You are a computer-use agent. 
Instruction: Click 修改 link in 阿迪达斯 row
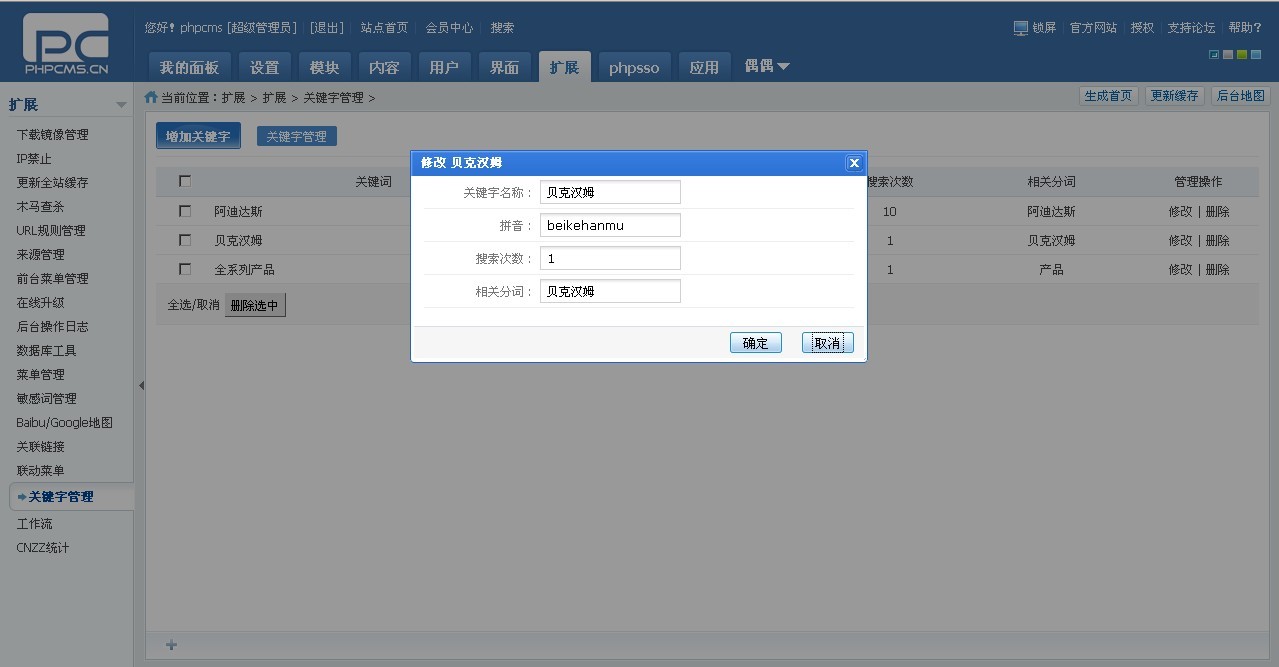point(1180,211)
